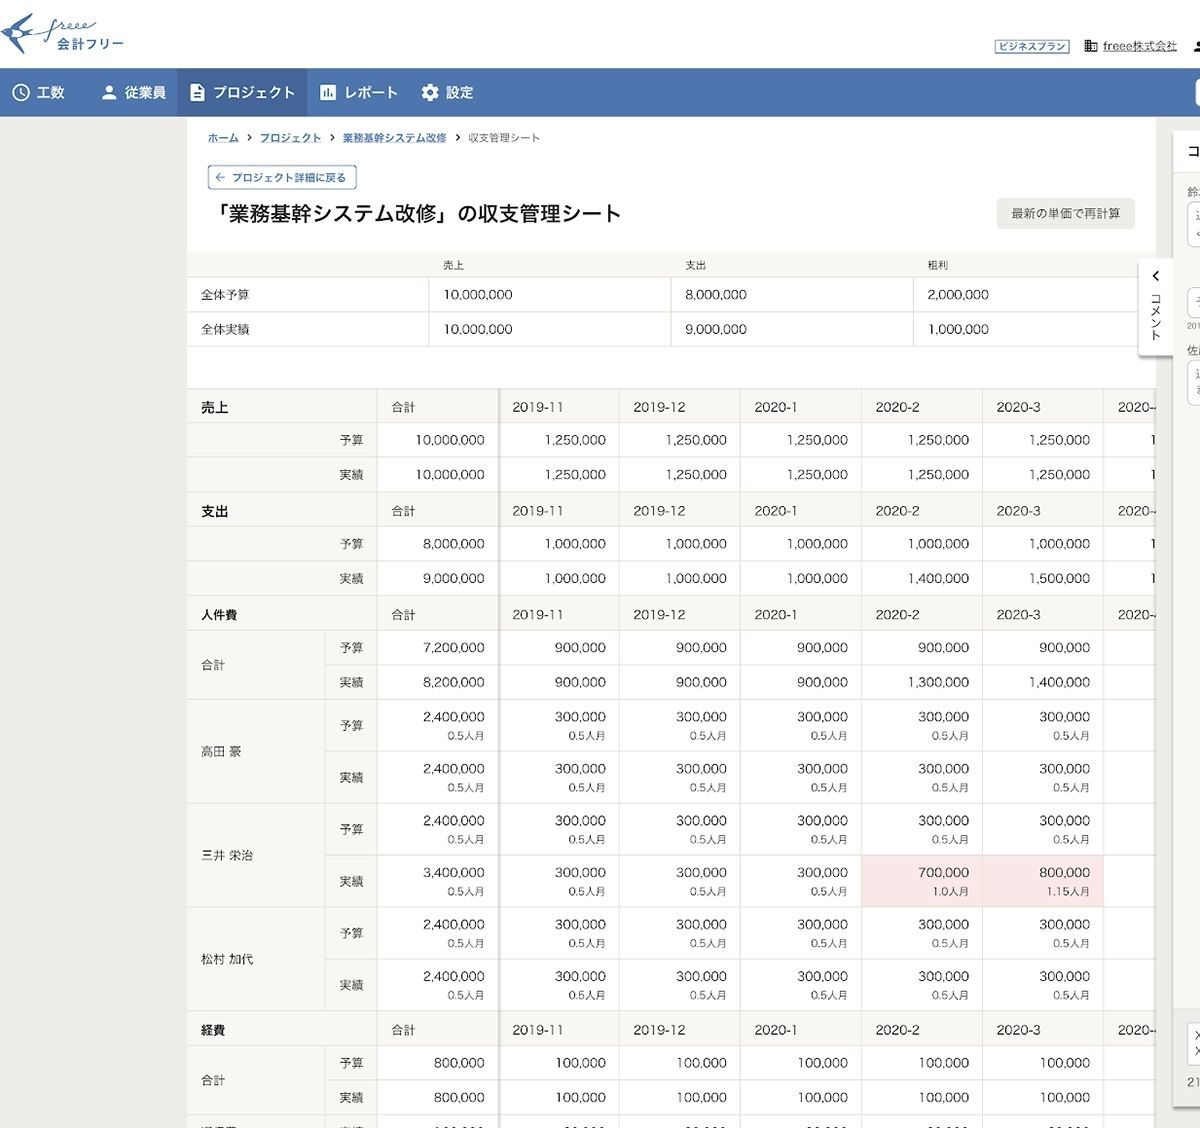The height and width of the screenshot is (1128, 1200).
Task: Click the person icon beside 従業員
Action: click(x=109, y=93)
